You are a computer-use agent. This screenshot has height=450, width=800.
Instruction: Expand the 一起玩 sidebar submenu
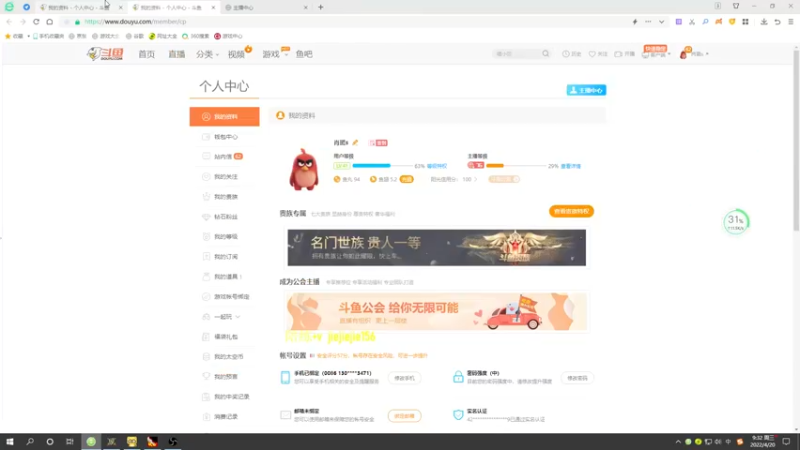(224, 317)
